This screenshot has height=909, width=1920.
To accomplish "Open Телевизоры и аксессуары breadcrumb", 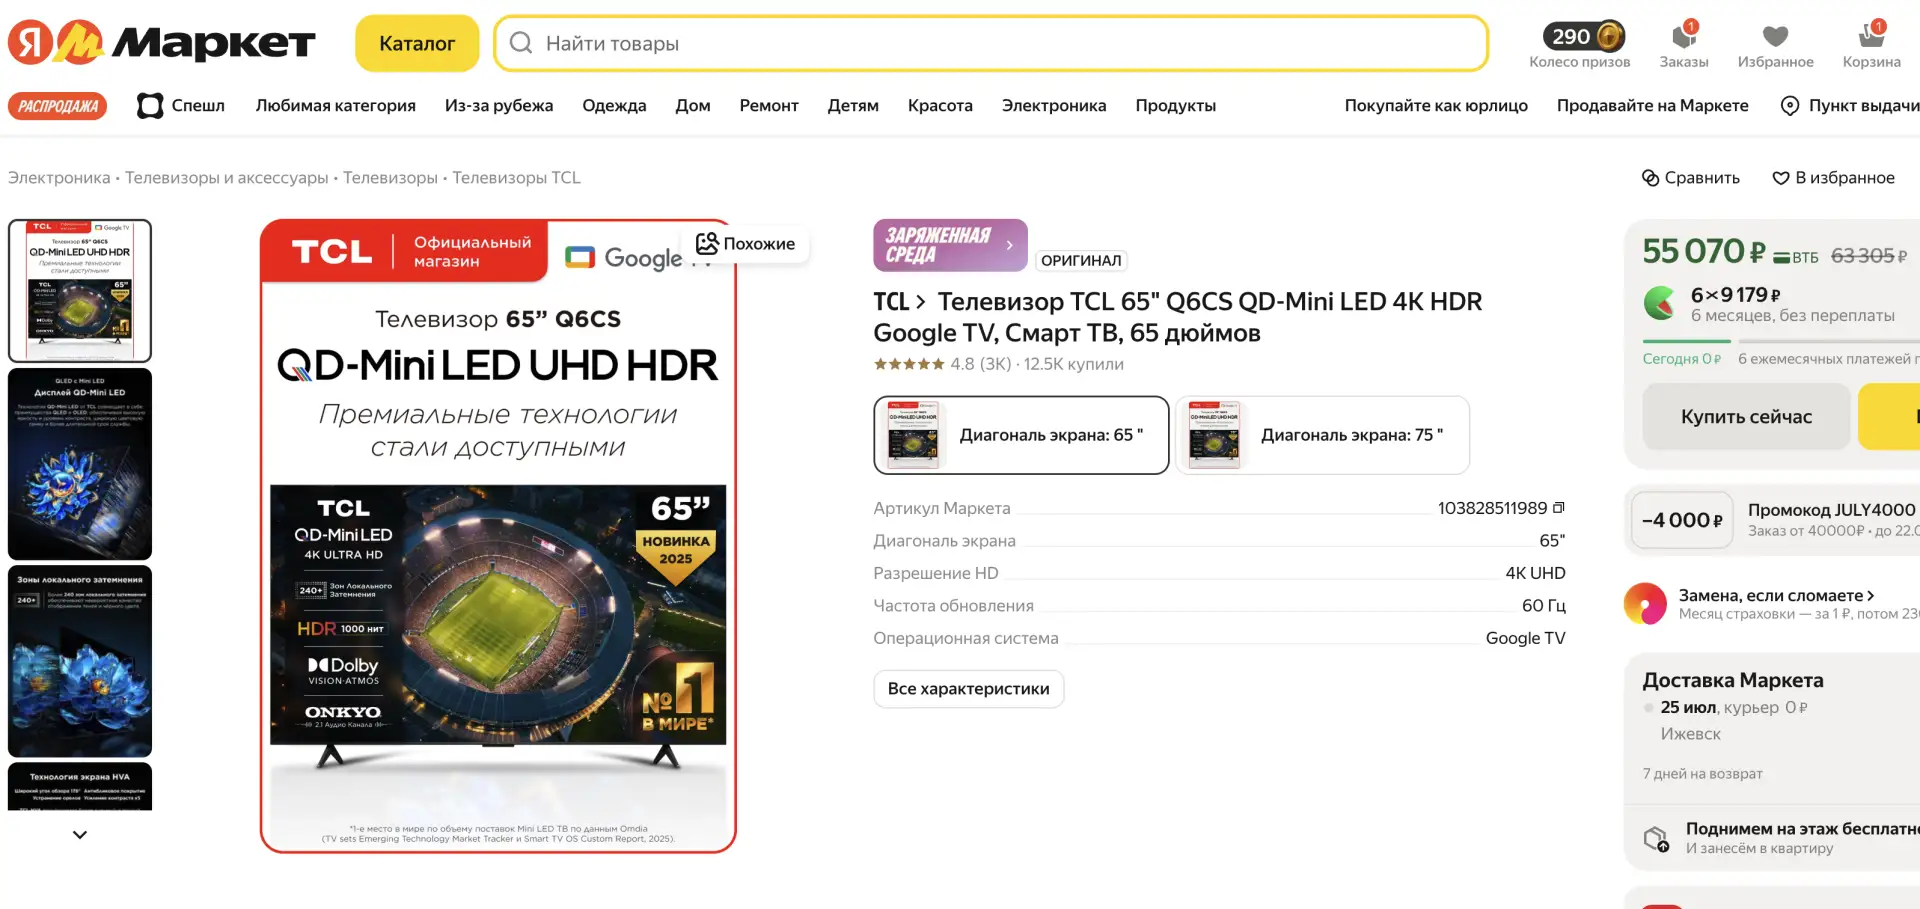I will pyautogui.click(x=227, y=177).
